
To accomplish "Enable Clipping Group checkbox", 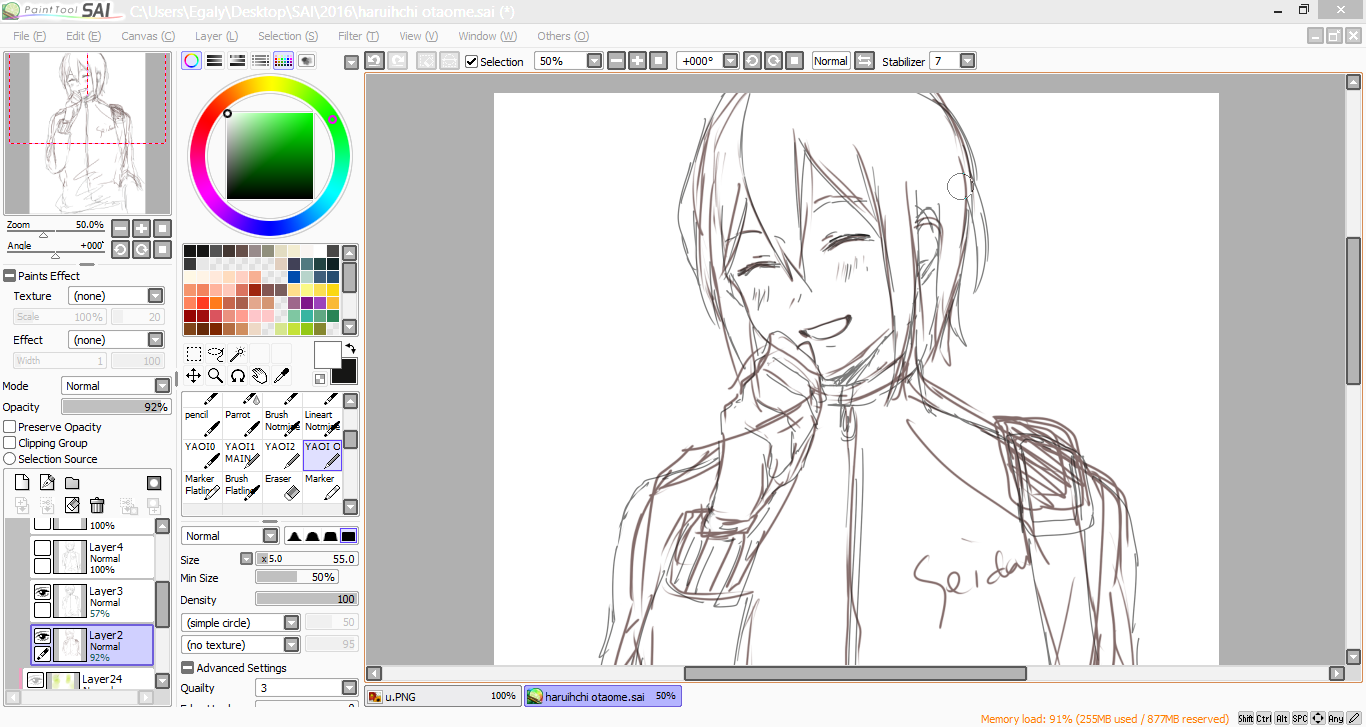I will click(10, 443).
